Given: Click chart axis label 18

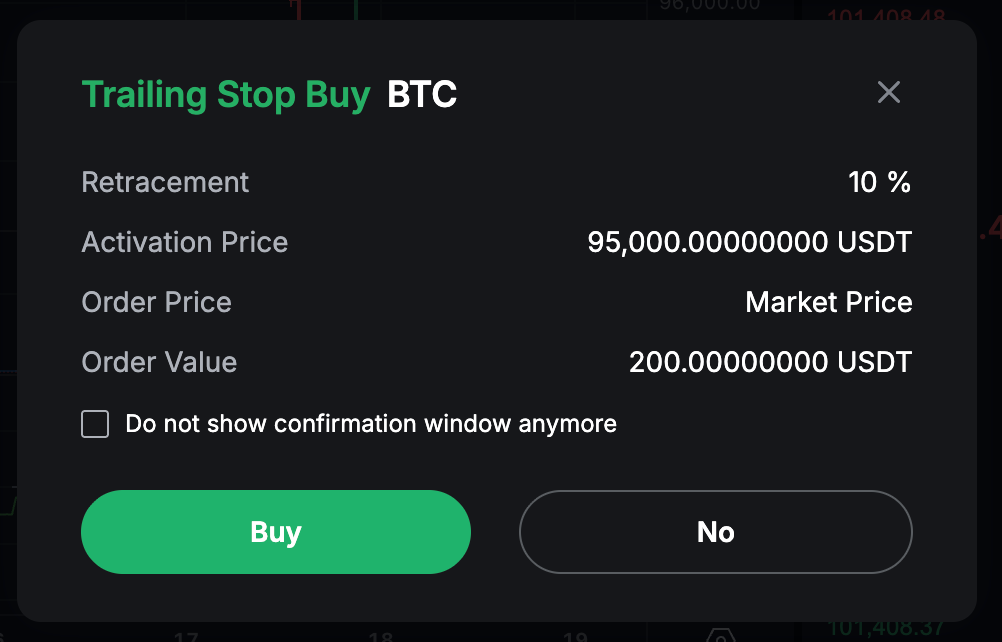Looking at the screenshot, I should pos(381,636).
